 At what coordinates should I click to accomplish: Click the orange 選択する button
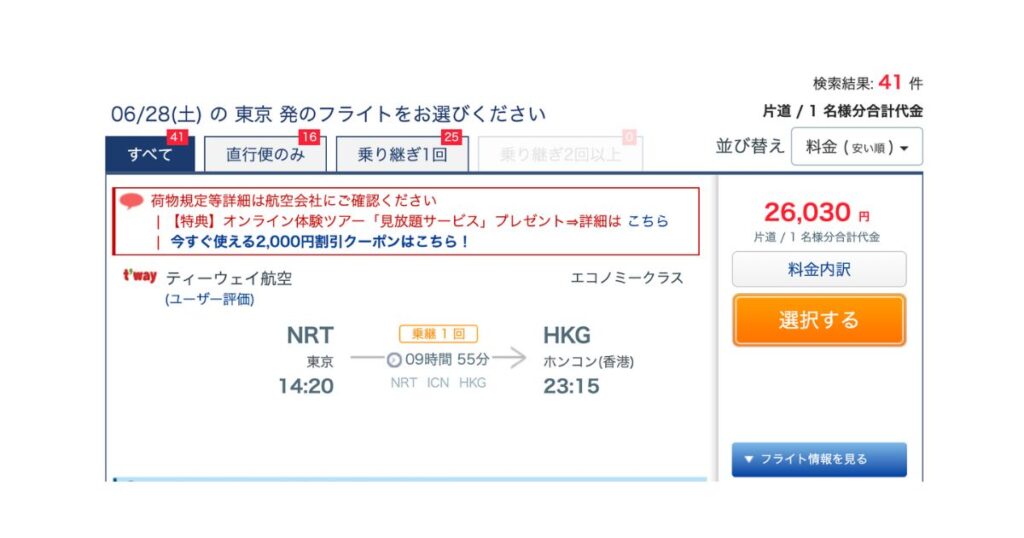click(x=819, y=320)
